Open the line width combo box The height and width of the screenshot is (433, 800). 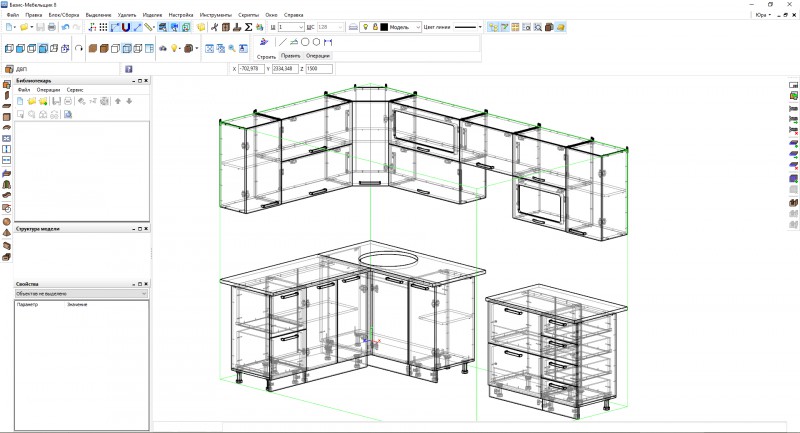coord(291,27)
